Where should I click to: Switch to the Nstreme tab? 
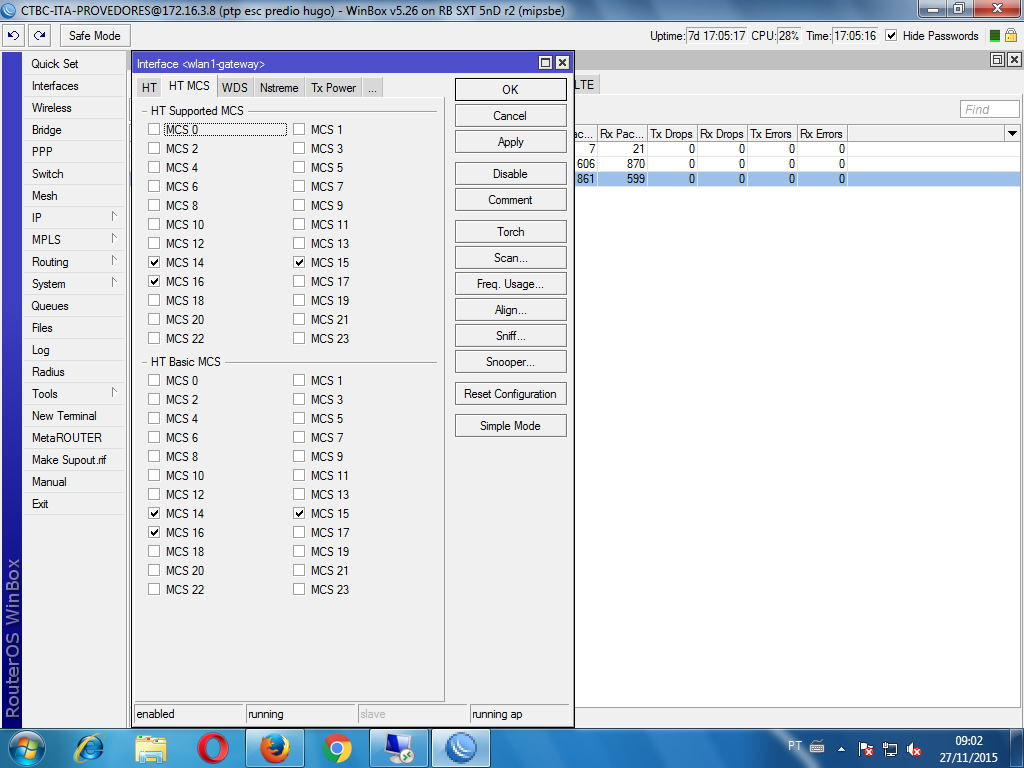(x=279, y=88)
